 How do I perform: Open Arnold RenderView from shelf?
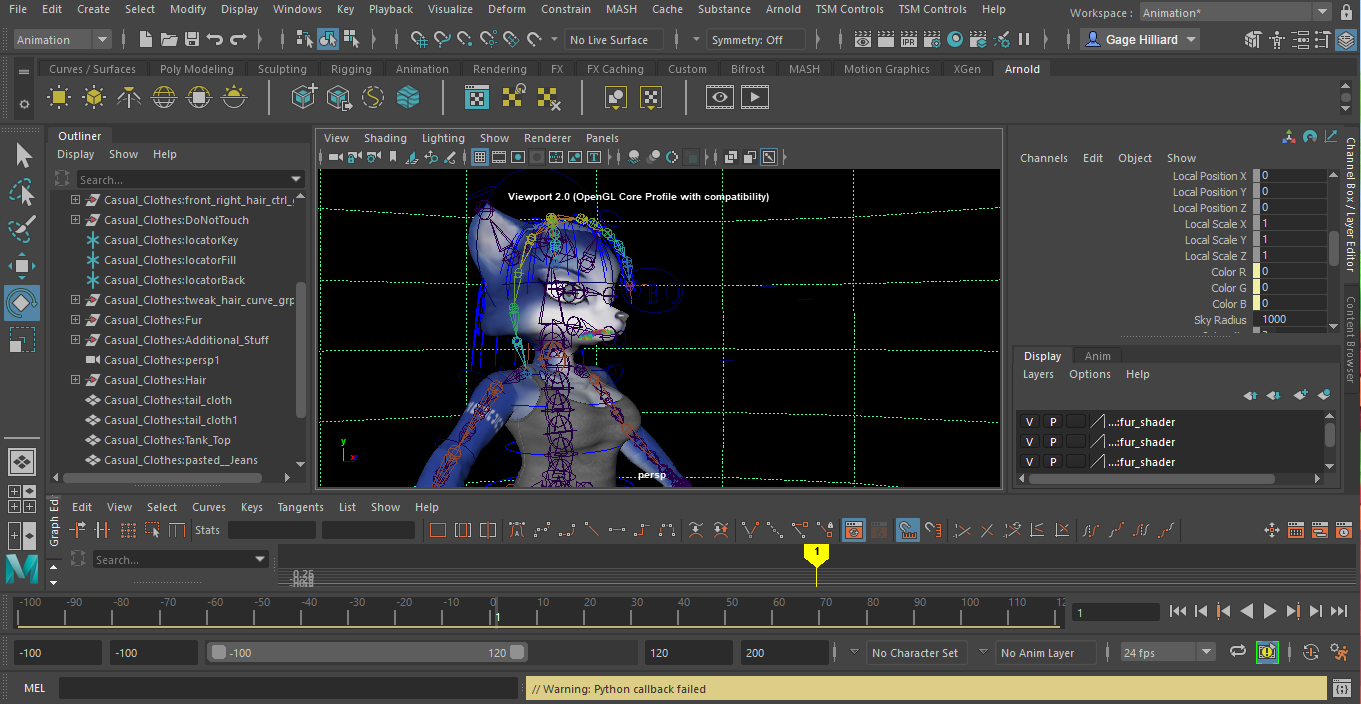point(721,97)
